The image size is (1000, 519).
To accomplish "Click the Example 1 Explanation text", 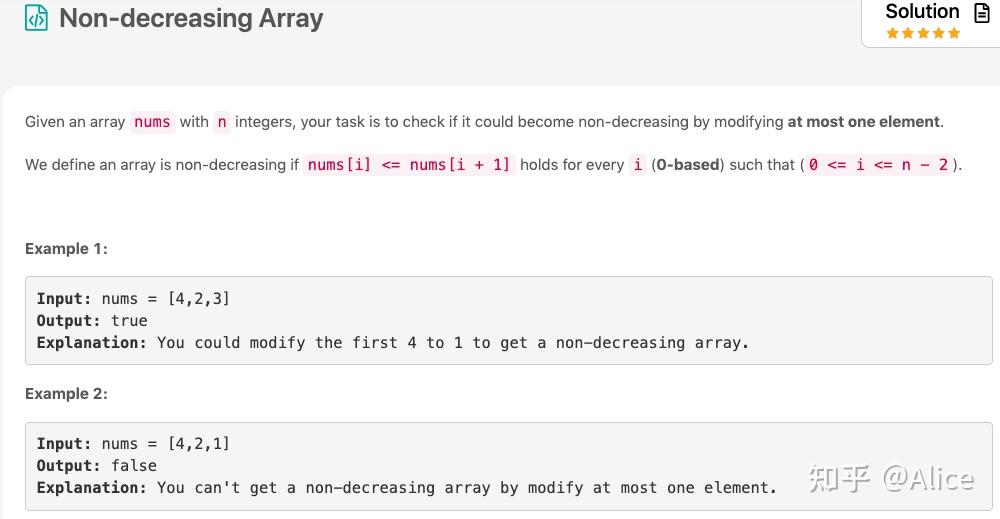I will coord(392,342).
